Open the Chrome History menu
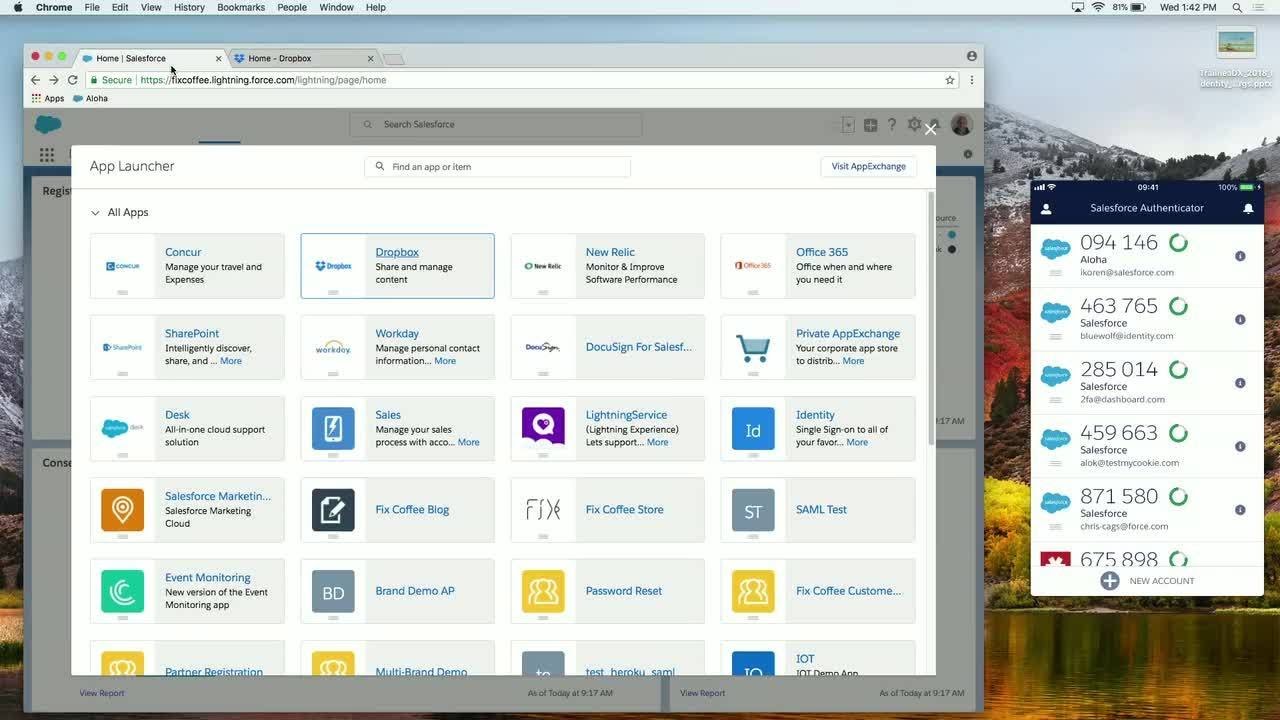The width and height of the screenshot is (1280, 720). click(189, 7)
